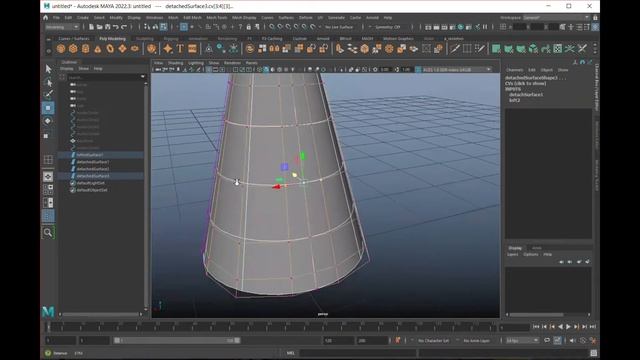Open the viewport Shading menu
This screenshot has width=640, height=360.
pyautogui.click(x=176, y=63)
